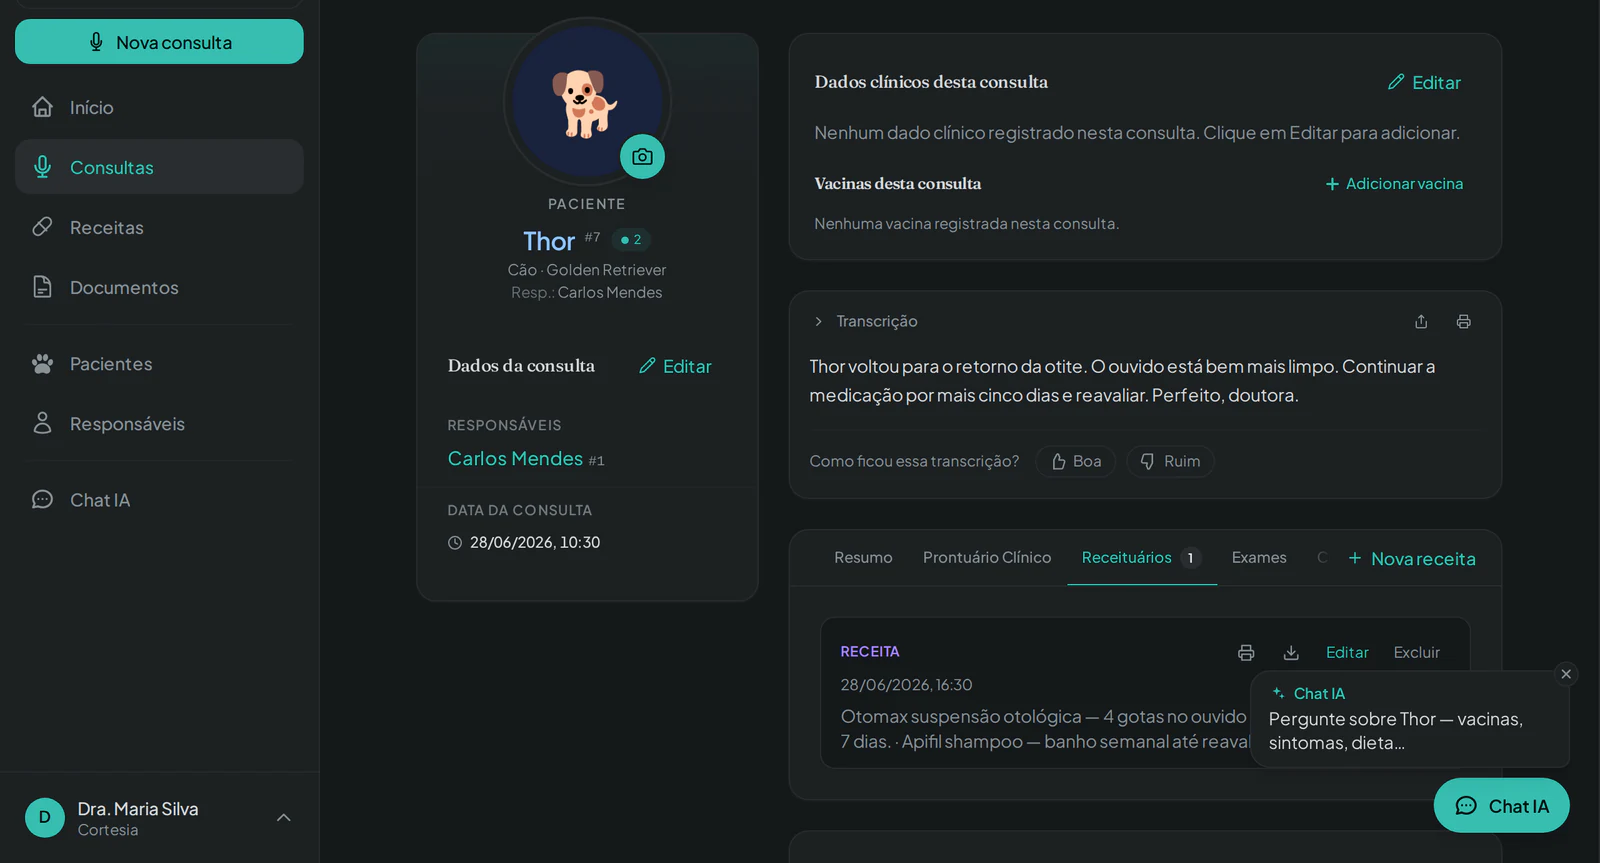Start a Nova consulta

tap(159, 42)
